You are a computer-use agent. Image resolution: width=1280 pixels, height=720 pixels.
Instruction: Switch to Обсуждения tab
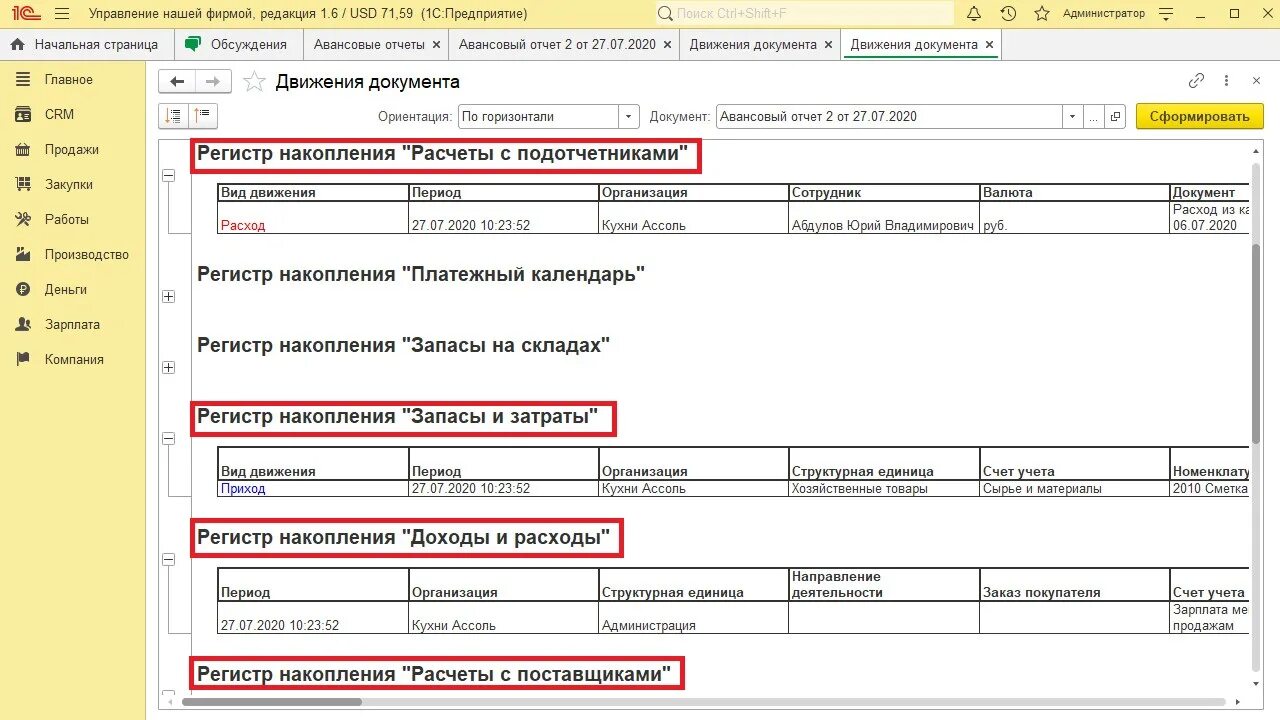coord(238,44)
